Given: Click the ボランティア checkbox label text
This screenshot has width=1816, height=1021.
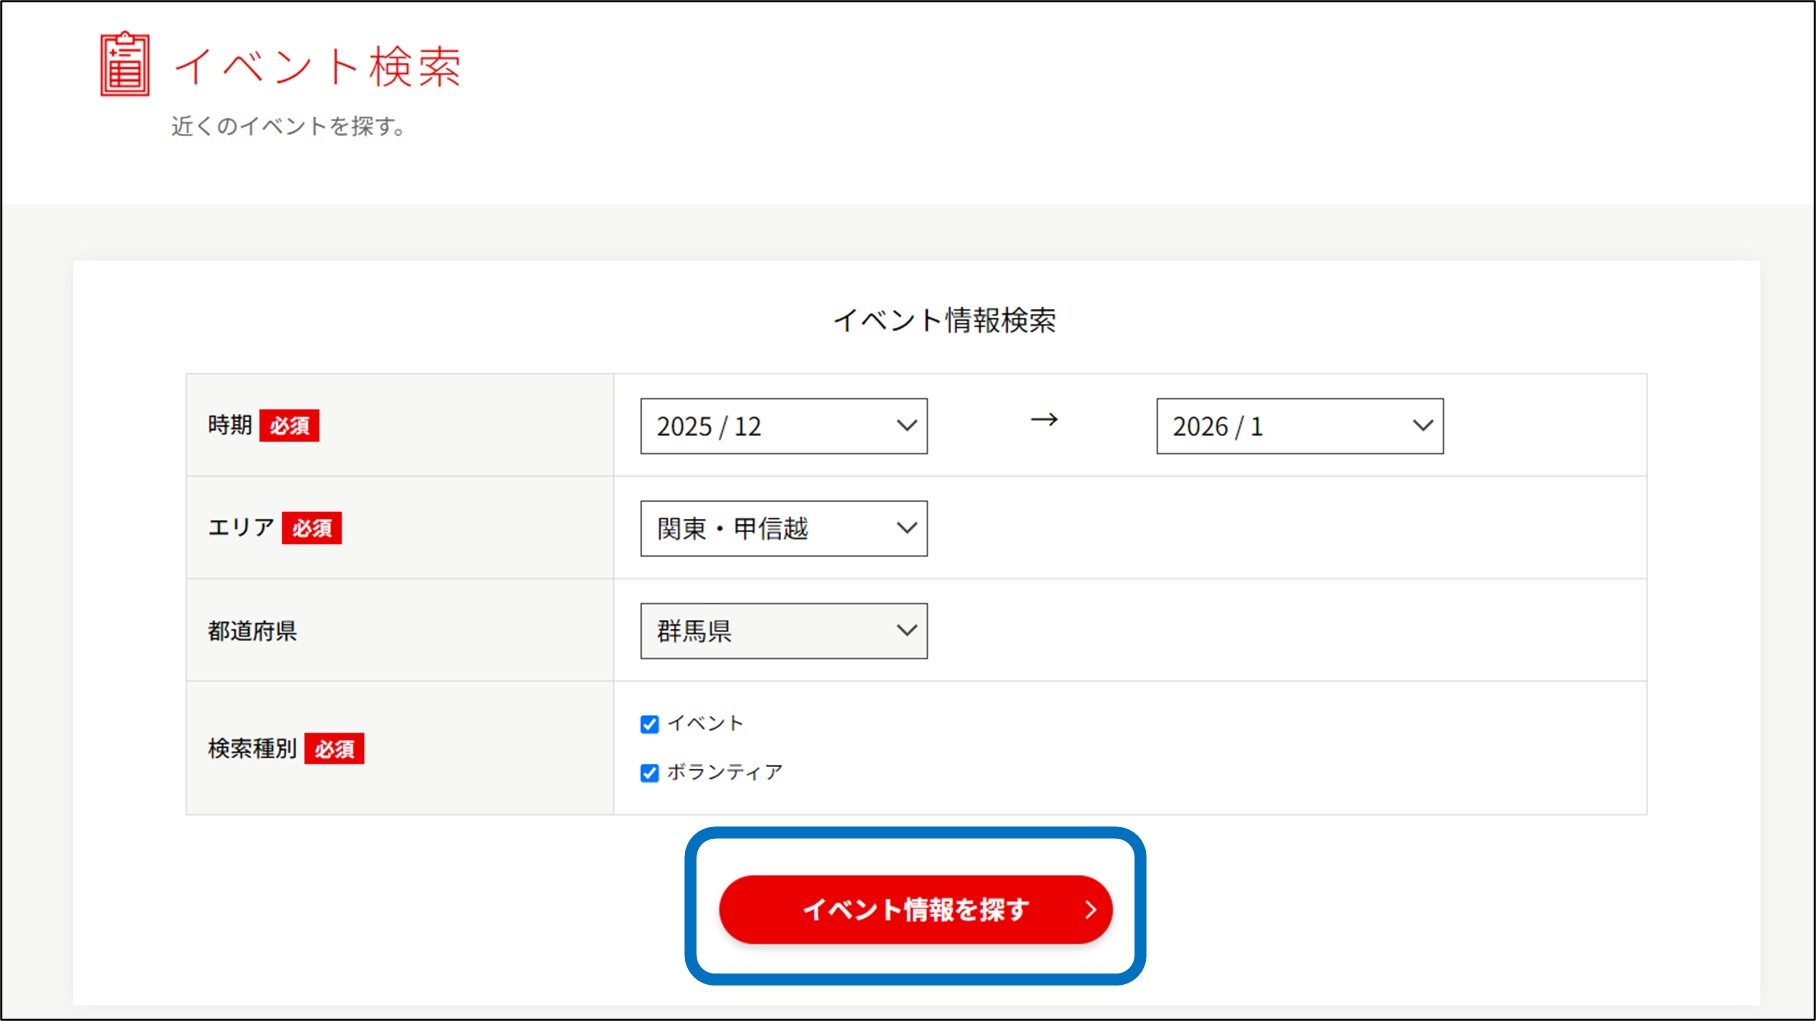Looking at the screenshot, I should pyautogui.click(x=725, y=772).
